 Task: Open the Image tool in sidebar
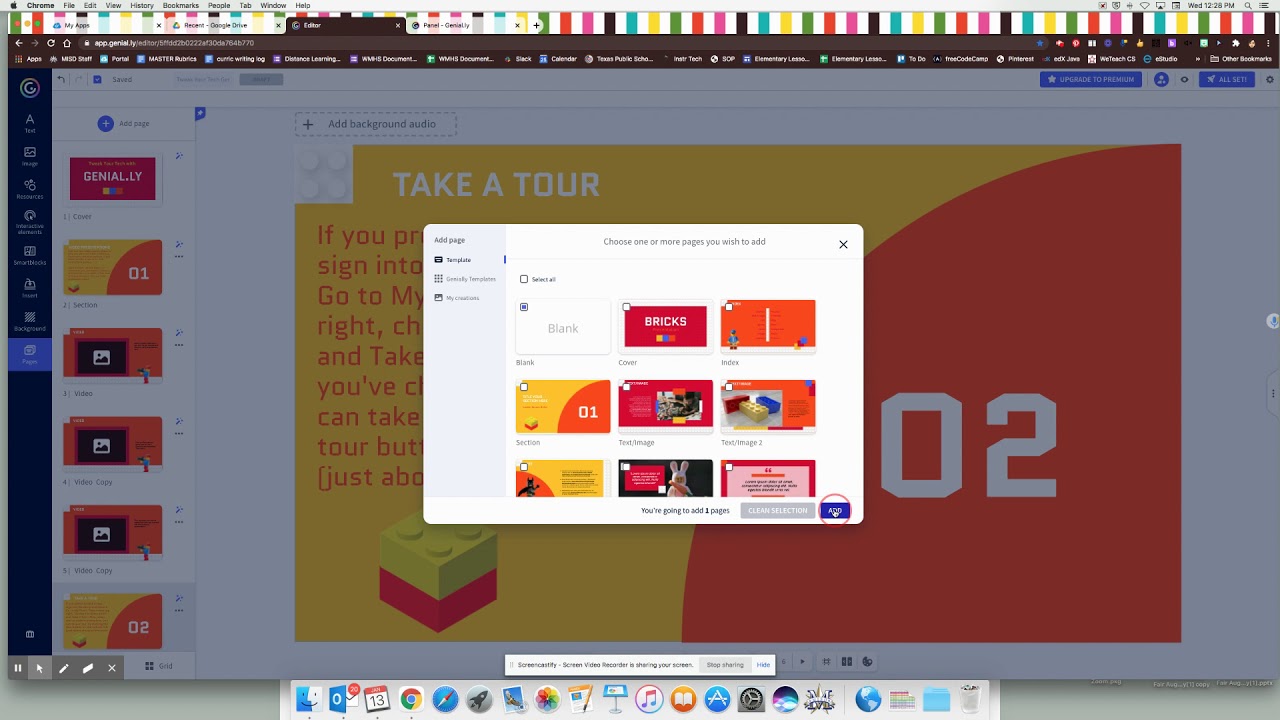(x=30, y=156)
